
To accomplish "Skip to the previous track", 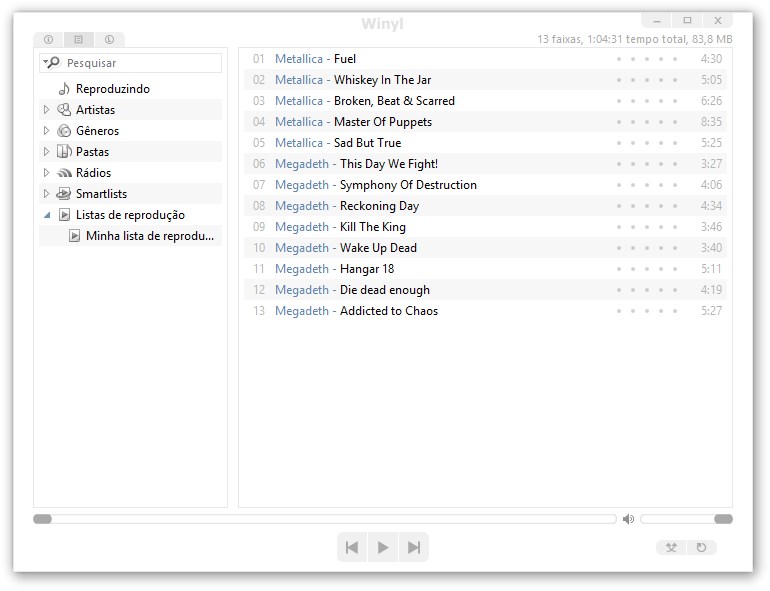I will point(352,547).
